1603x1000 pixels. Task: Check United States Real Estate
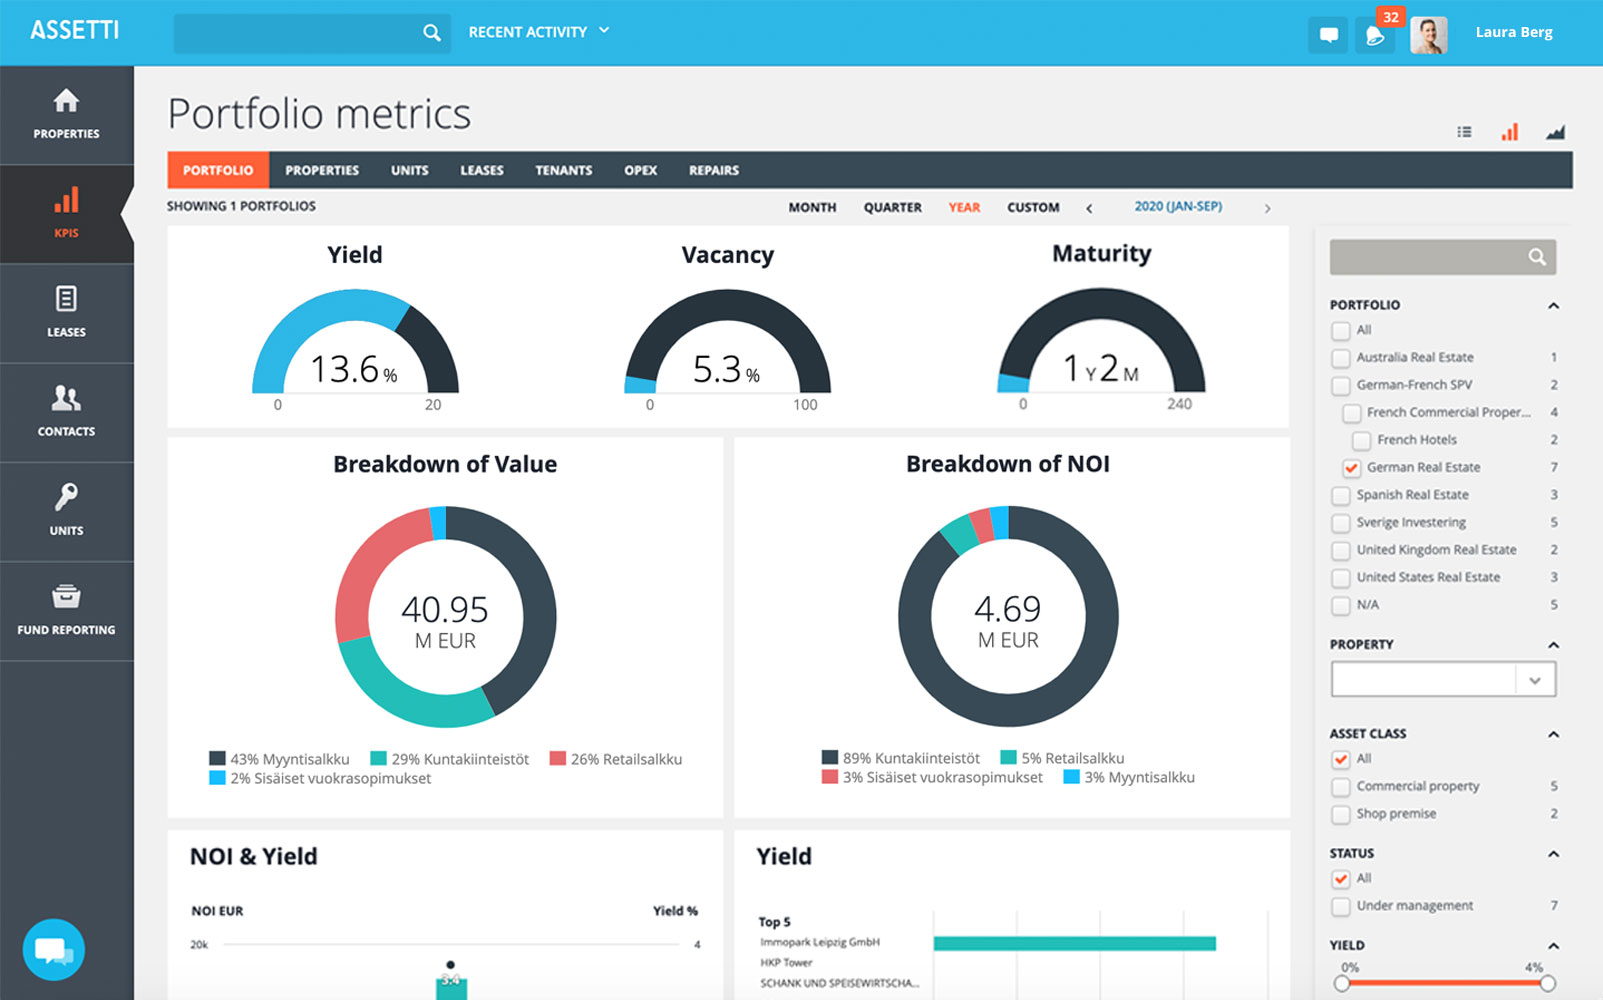1341,578
